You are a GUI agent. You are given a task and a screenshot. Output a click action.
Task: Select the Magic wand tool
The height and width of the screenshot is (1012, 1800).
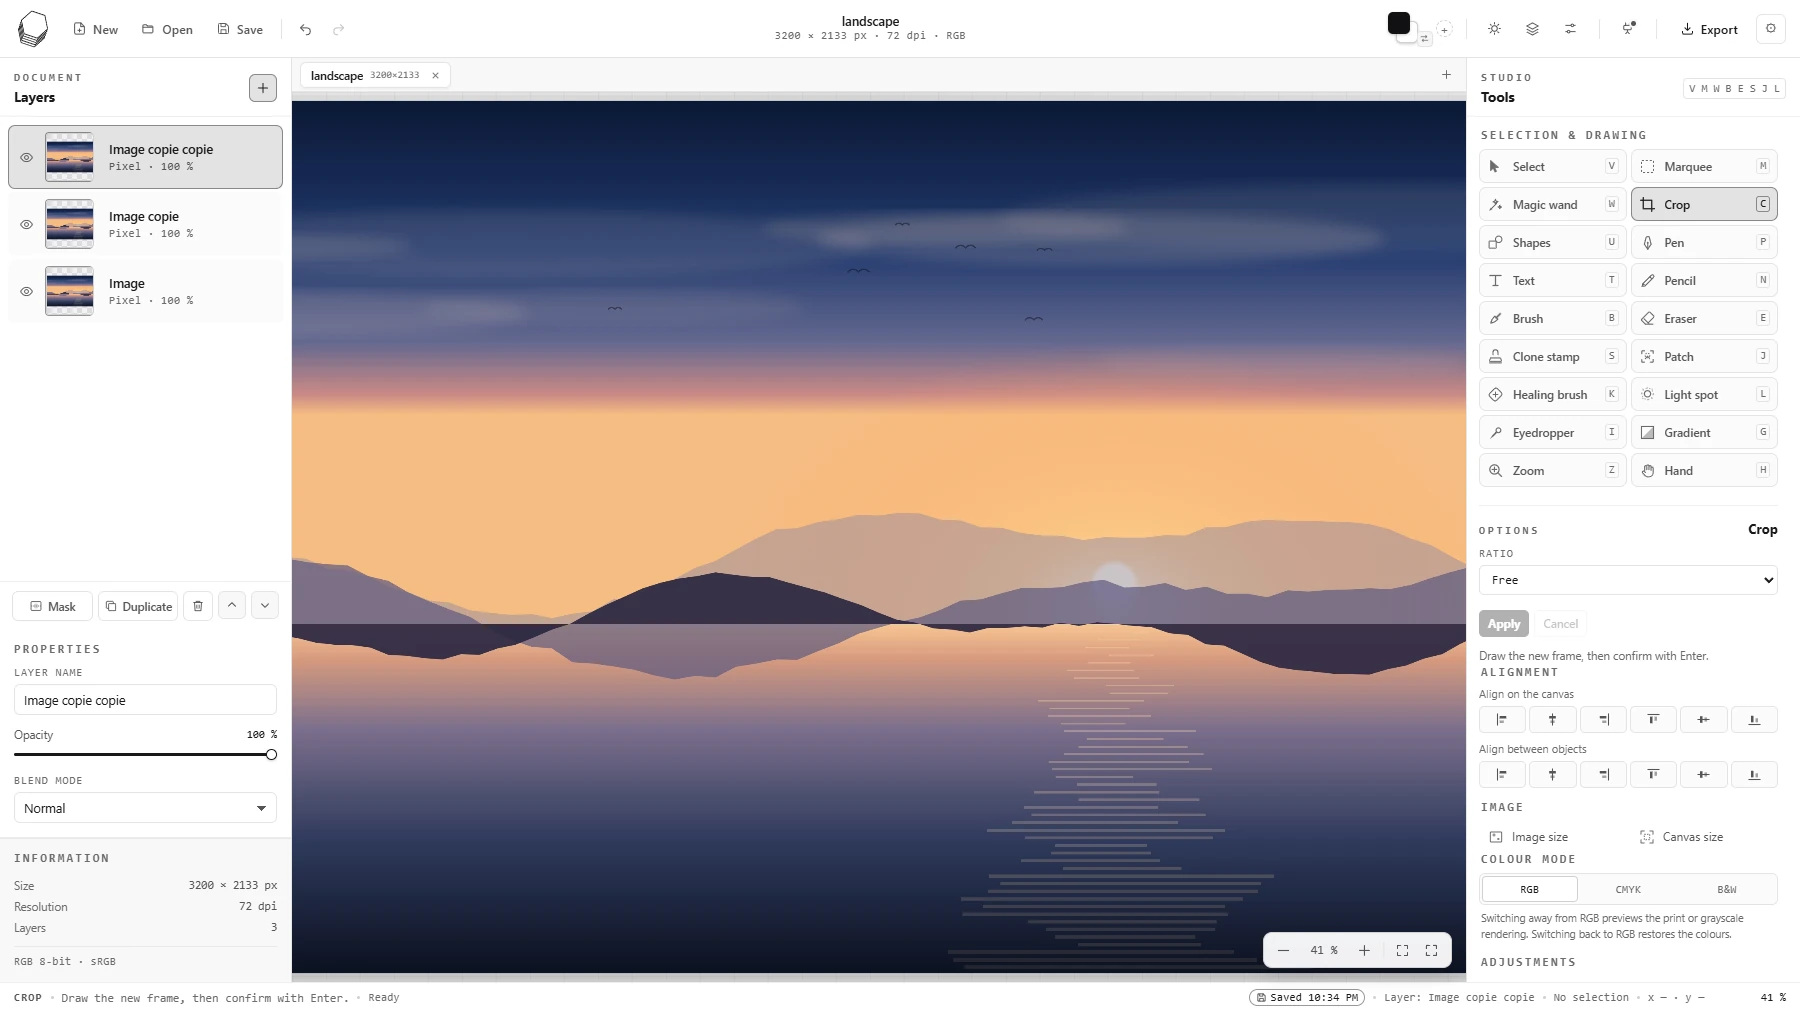(1552, 205)
